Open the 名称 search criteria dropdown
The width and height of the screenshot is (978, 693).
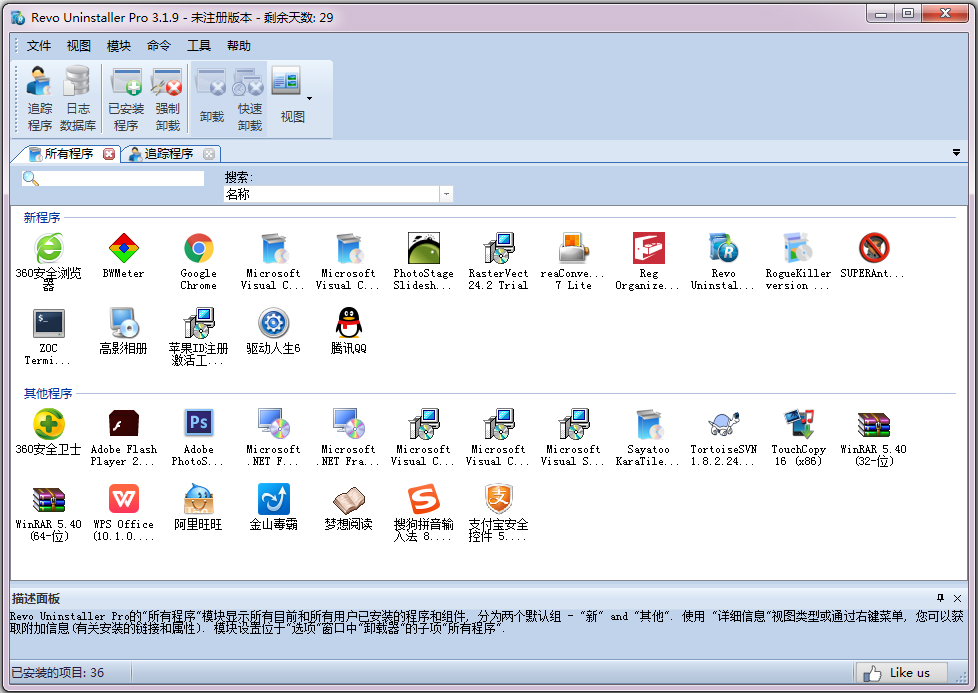pos(444,193)
